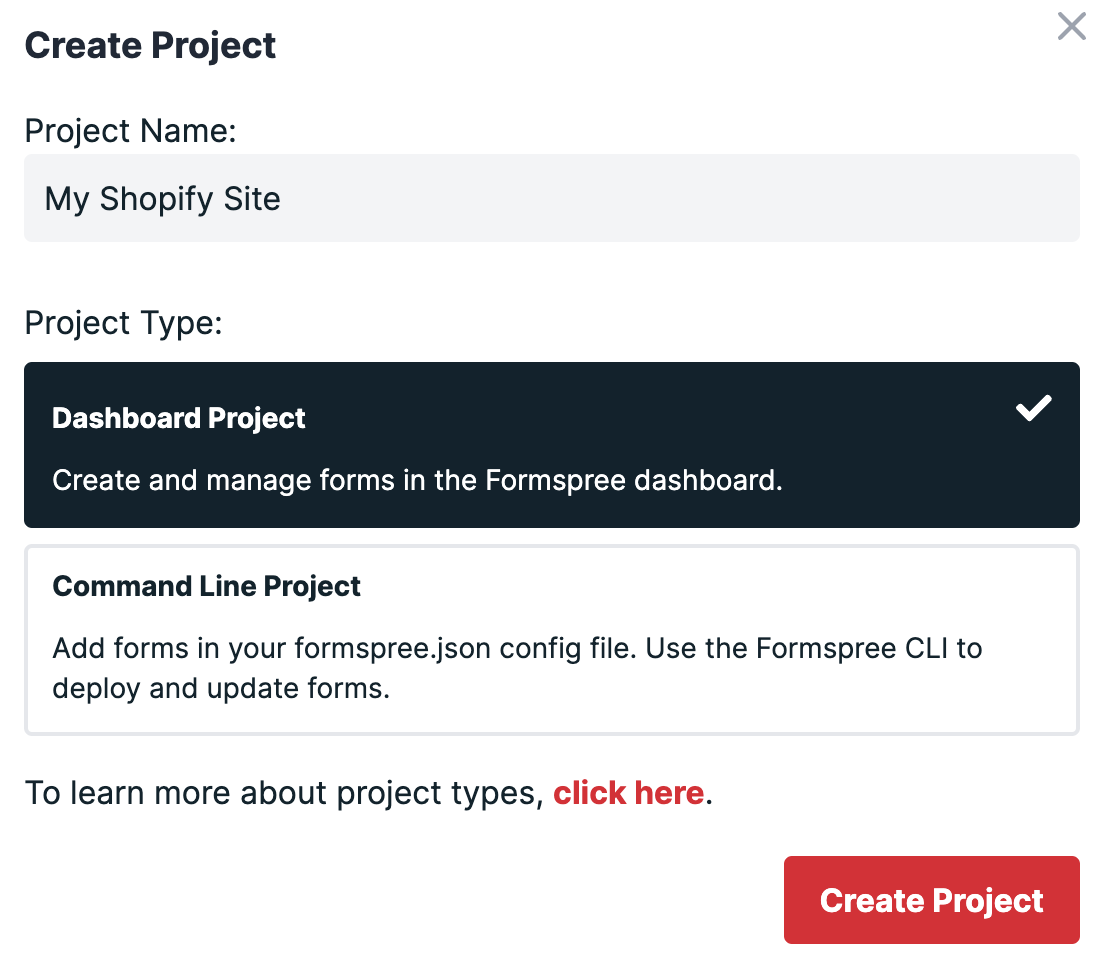
Task: Dismiss the dialog with the X icon
Action: click(1071, 26)
